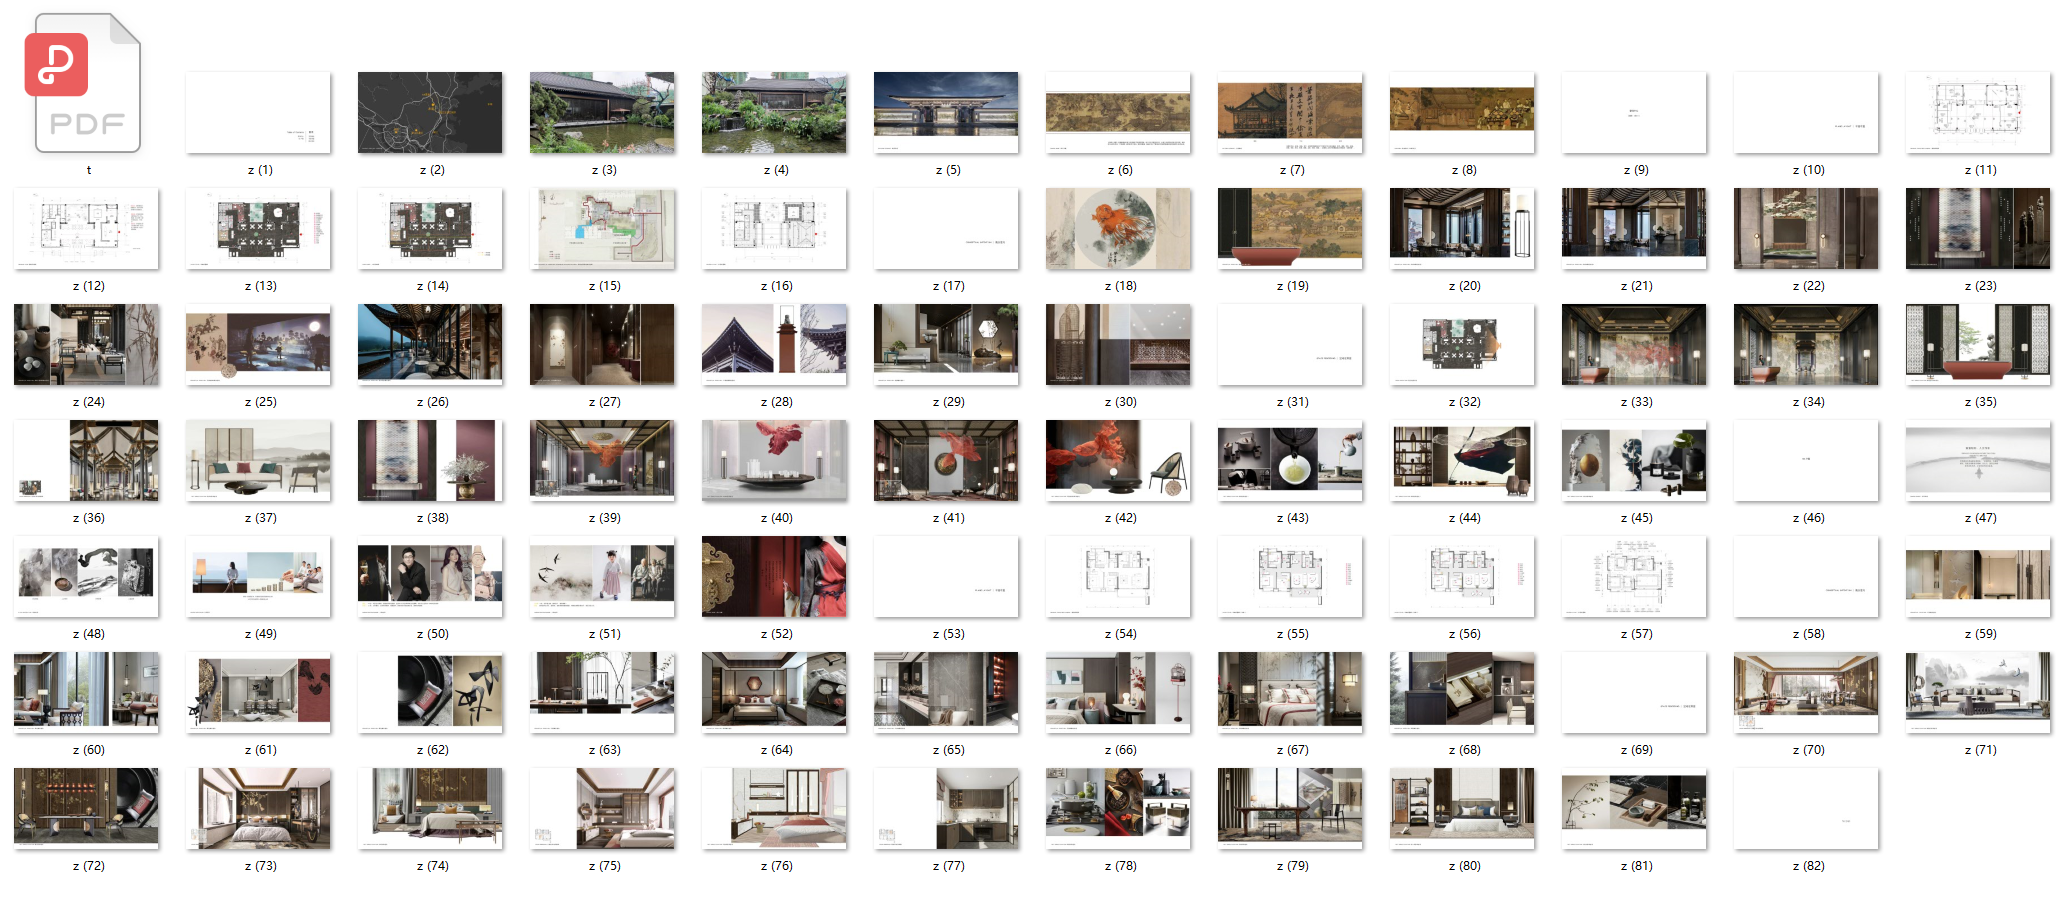Image resolution: width=2067 pixels, height=902 pixels.
Task: Open the misty landscape image z (47)
Action: coord(1978,460)
